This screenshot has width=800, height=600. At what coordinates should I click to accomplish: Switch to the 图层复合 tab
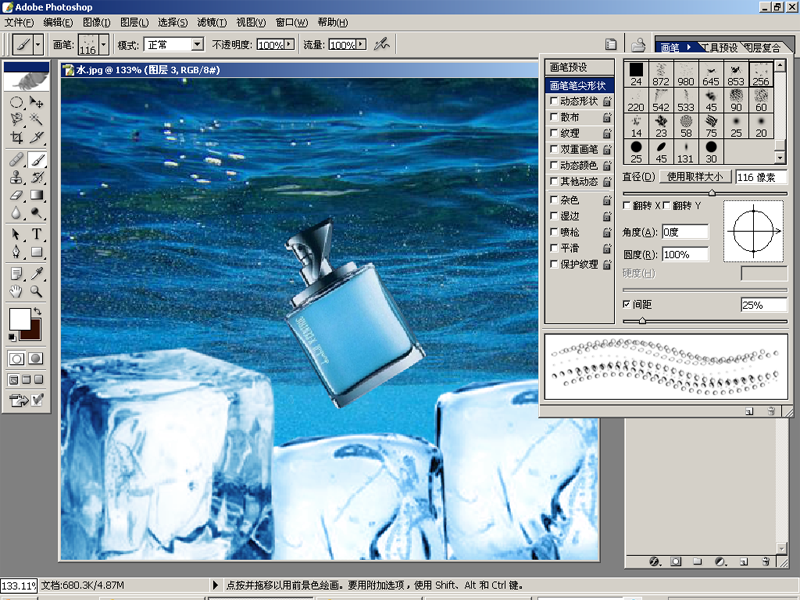pyautogui.click(x=762, y=47)
